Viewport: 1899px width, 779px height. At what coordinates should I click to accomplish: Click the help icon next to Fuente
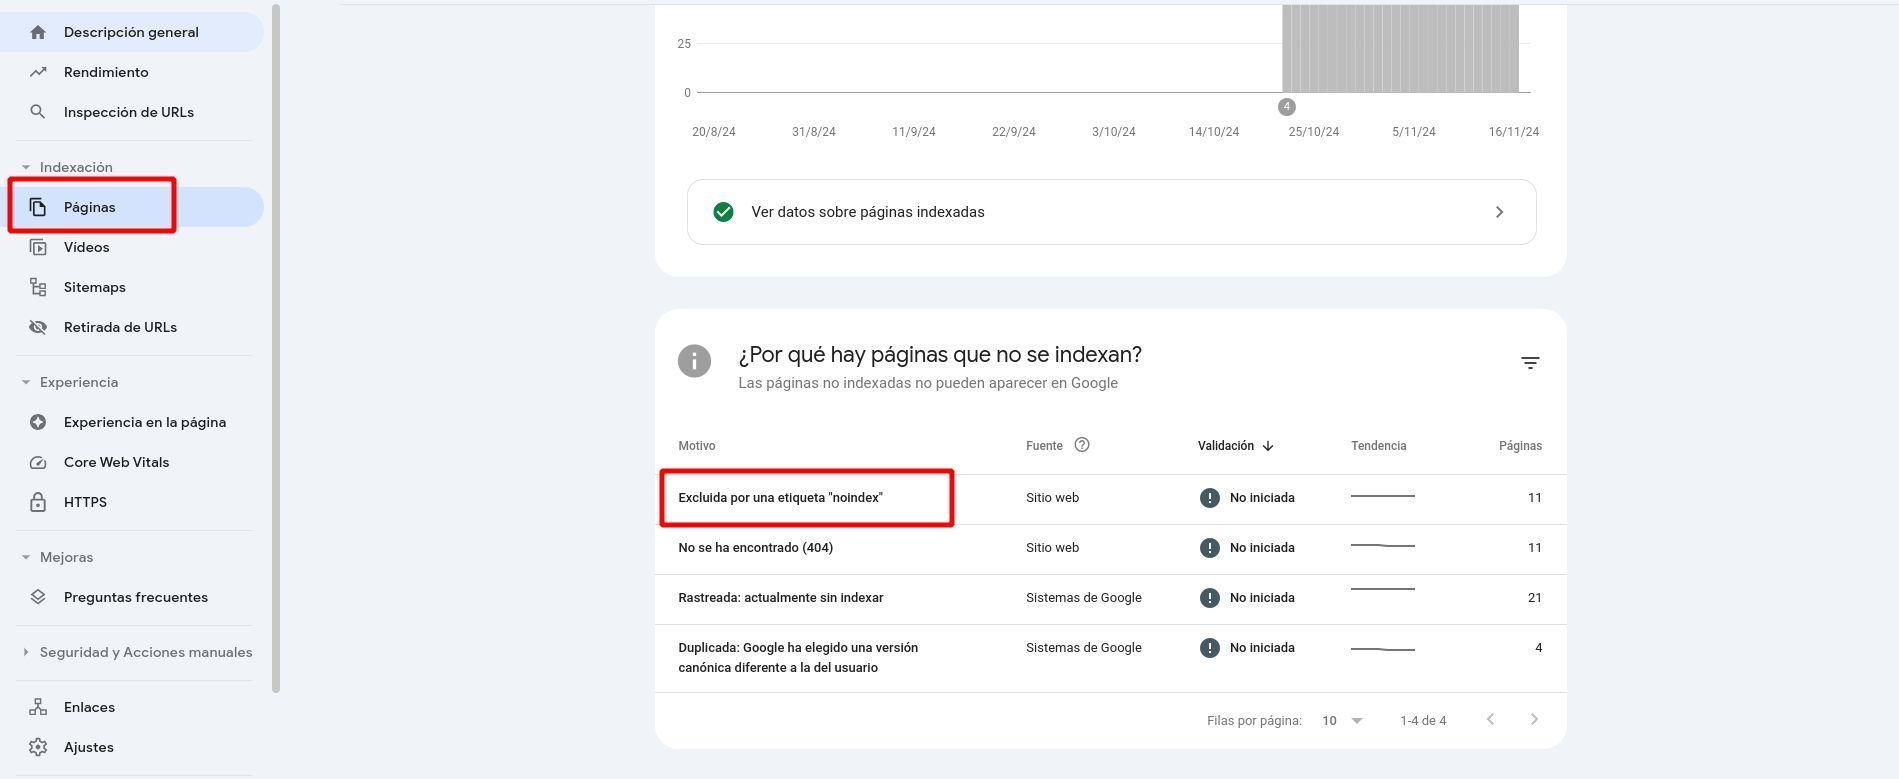(1081, 445)
